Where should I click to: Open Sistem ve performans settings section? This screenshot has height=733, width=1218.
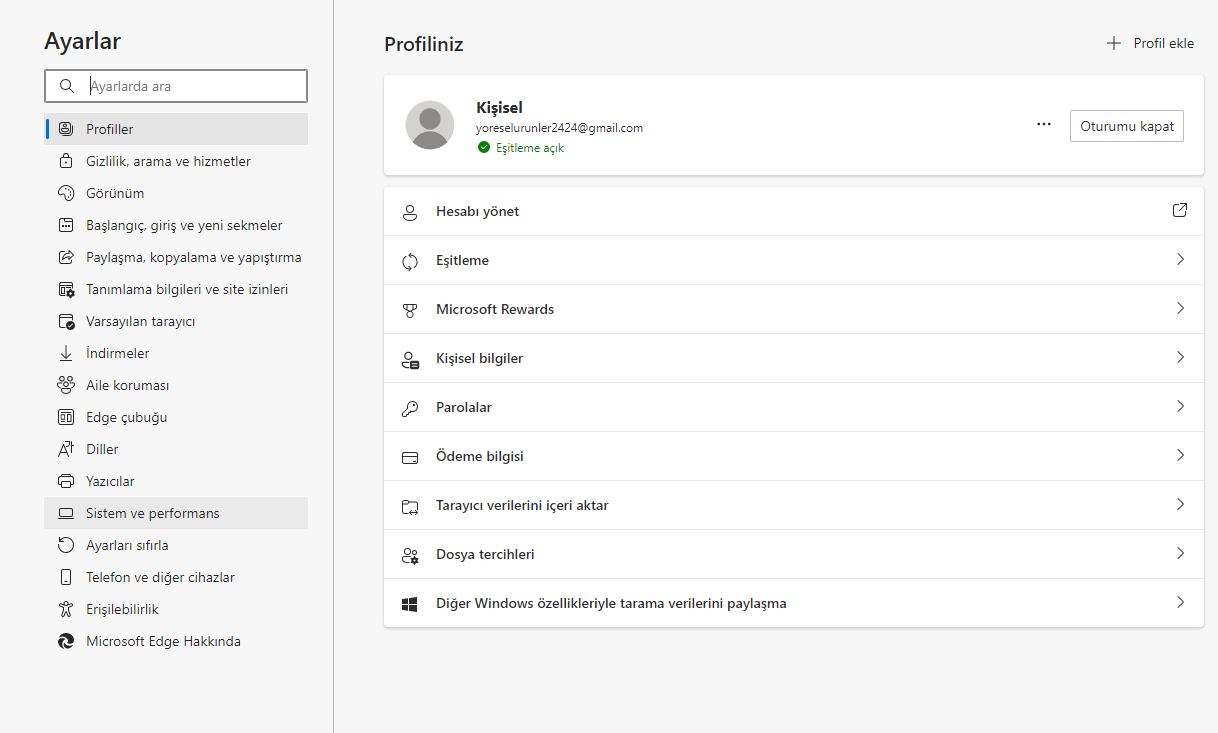(152, 513)
